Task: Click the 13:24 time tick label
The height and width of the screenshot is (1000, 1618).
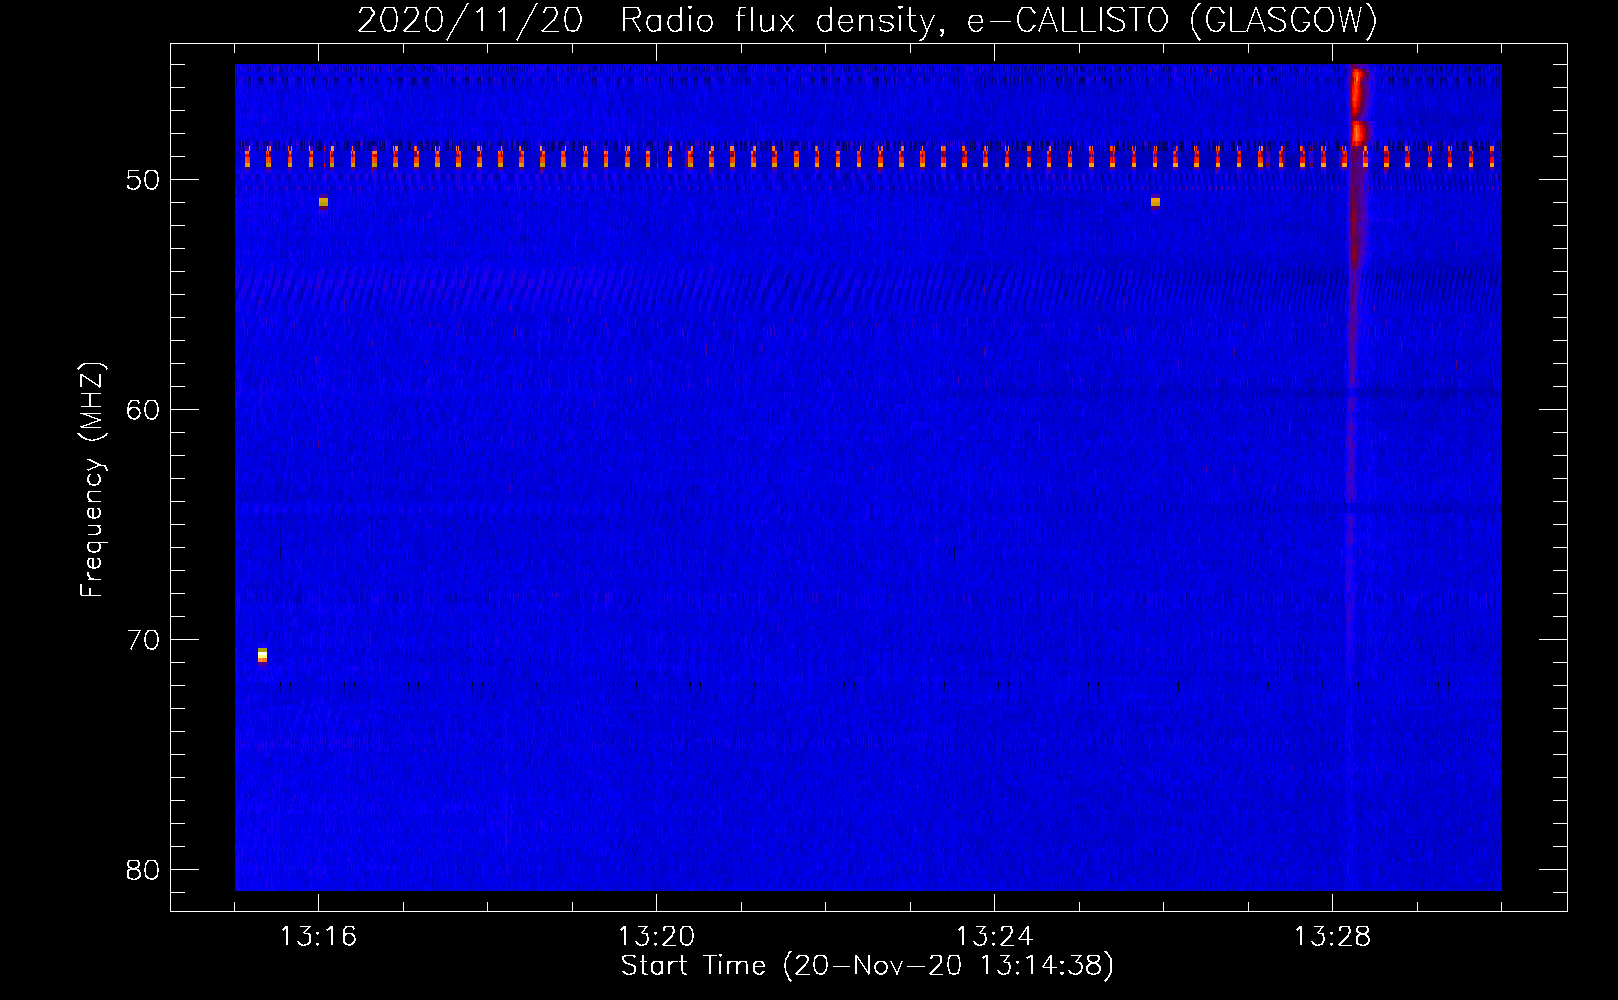Action: point(994,936)
